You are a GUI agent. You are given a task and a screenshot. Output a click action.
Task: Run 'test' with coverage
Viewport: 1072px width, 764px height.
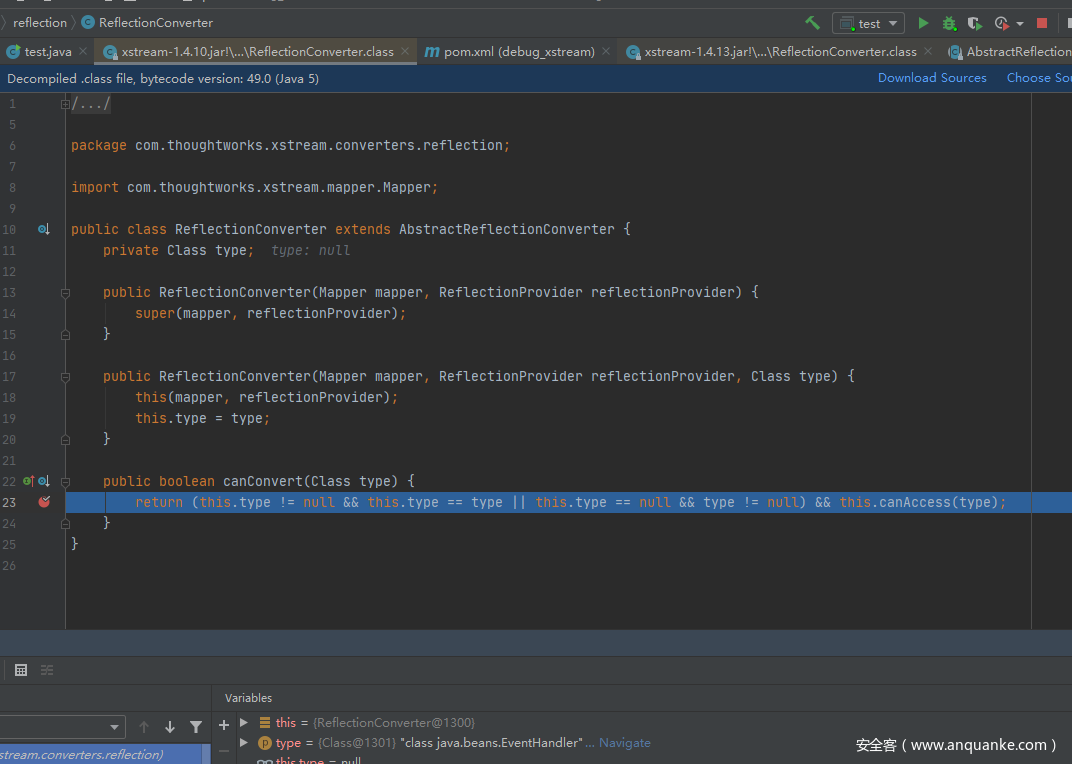pos(974,23)
